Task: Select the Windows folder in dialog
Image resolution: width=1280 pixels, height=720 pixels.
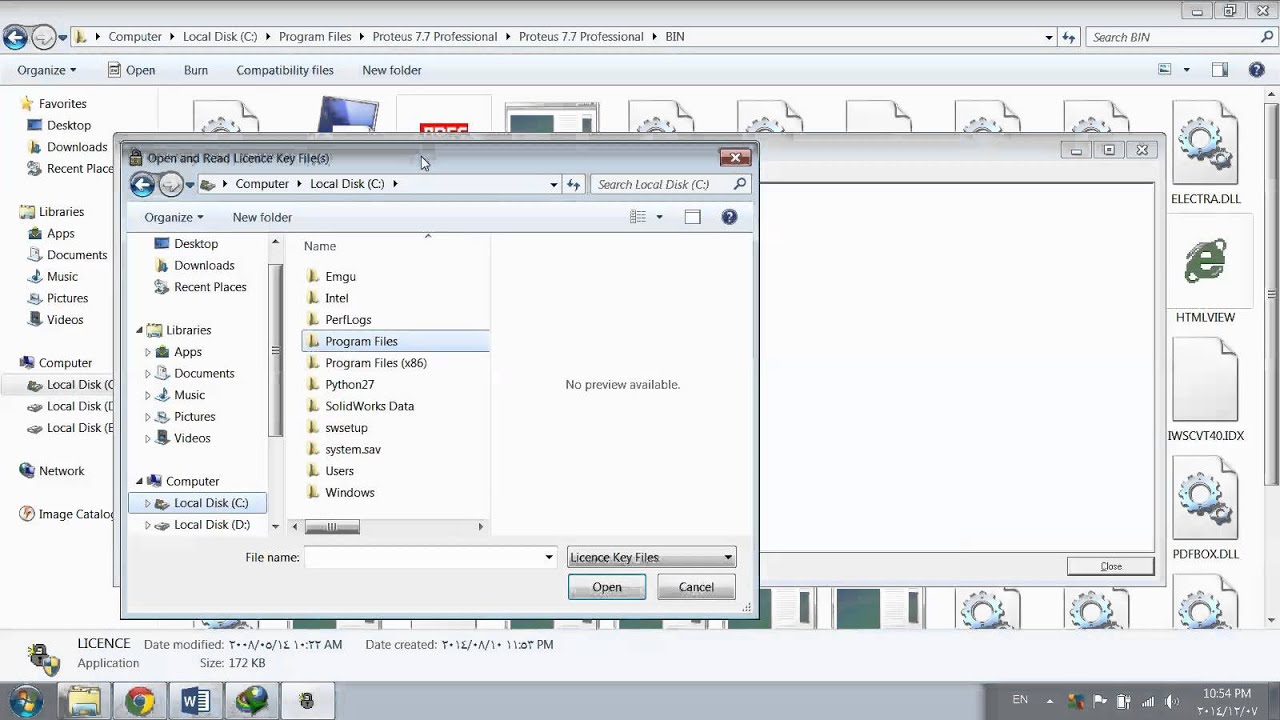Action: [349, 493]
